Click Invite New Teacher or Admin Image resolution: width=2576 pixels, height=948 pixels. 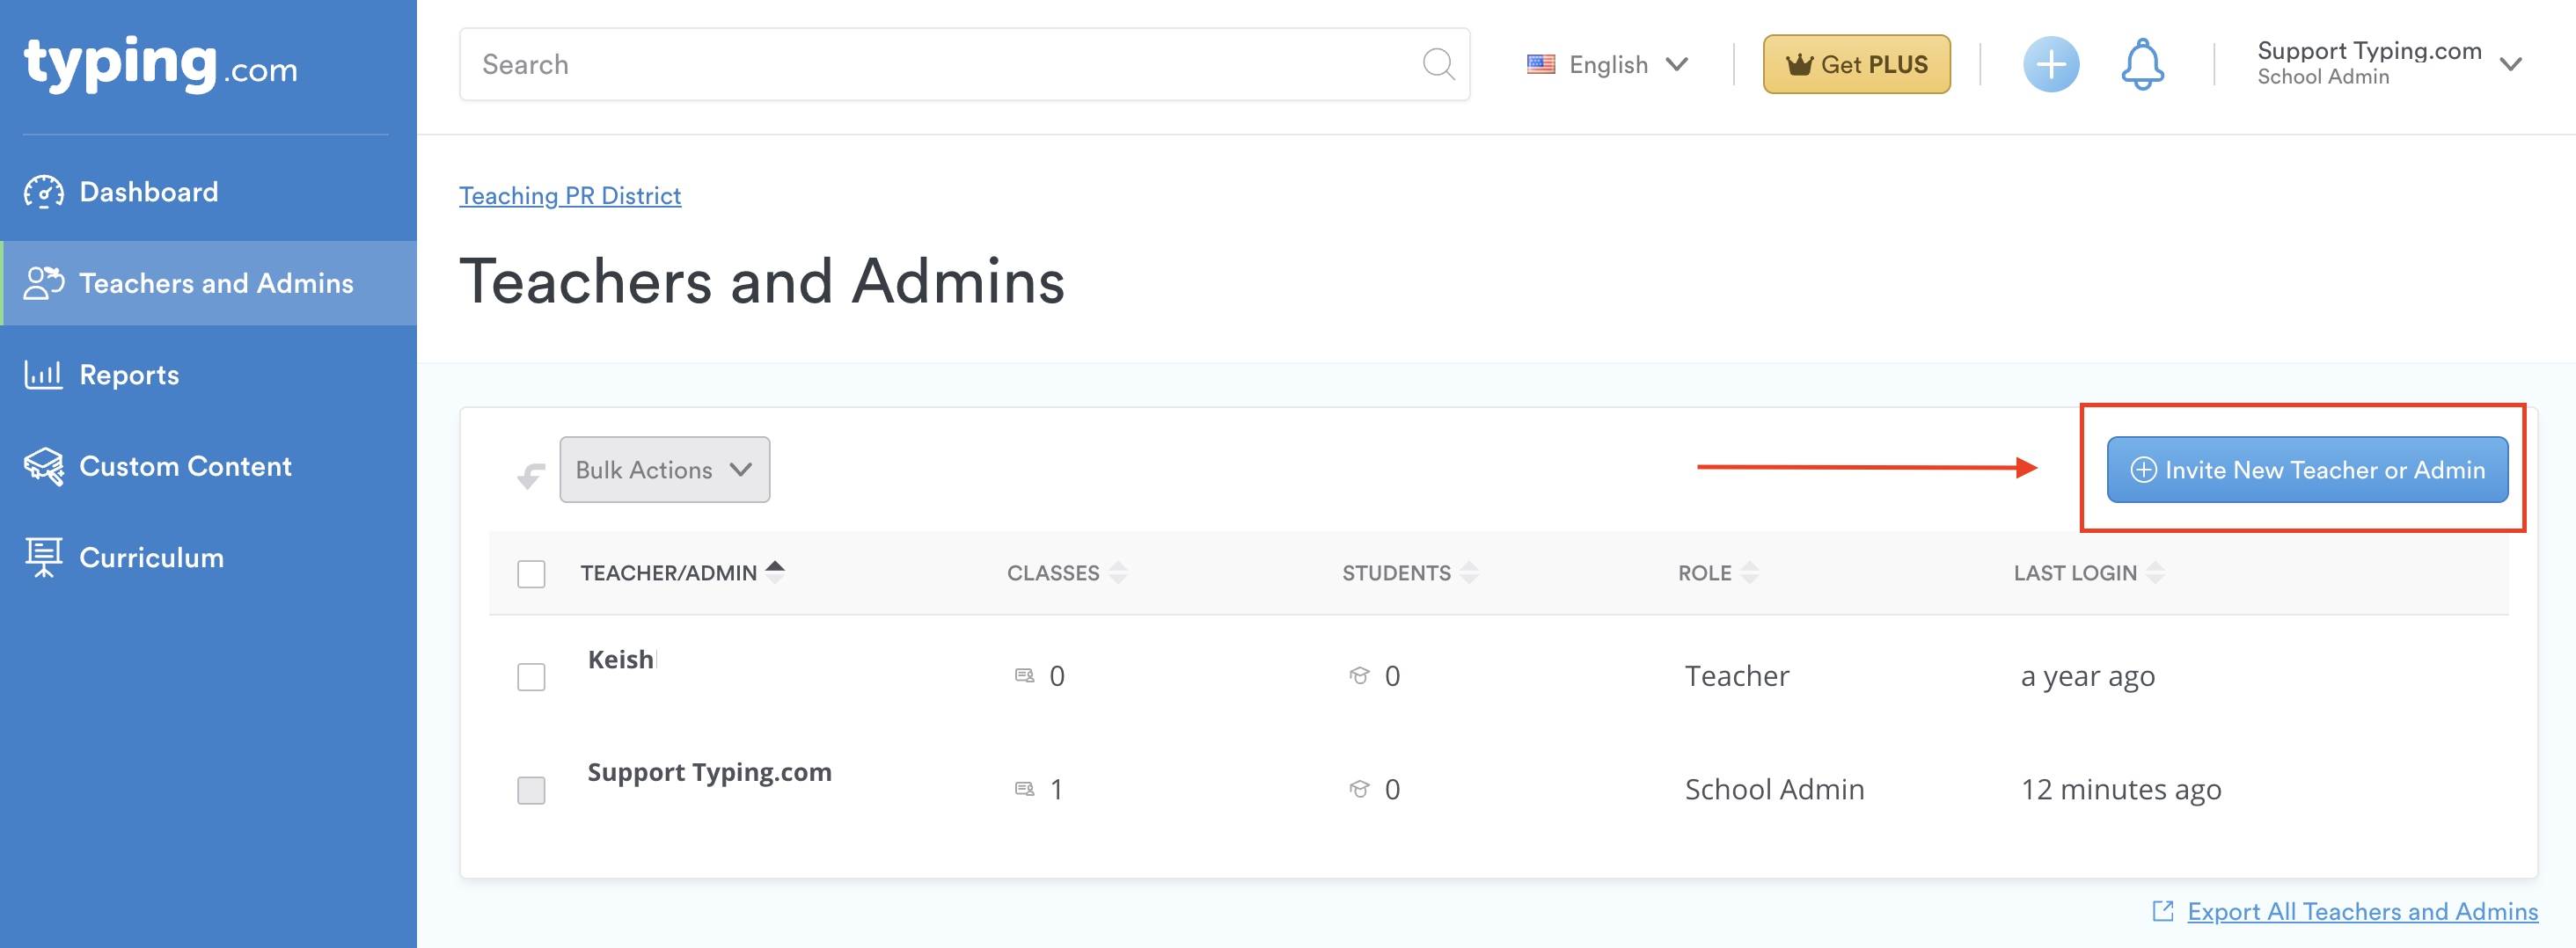[x=2306, y=470]
